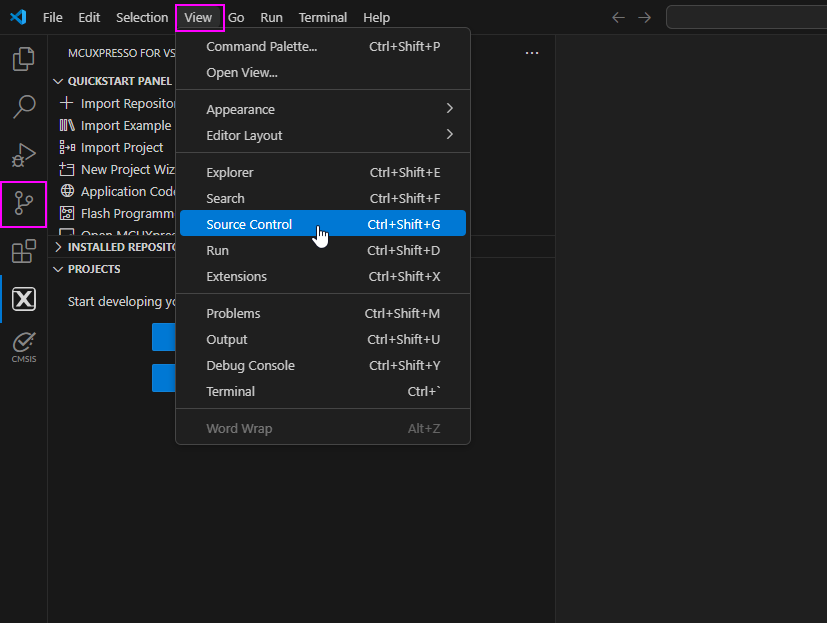Image resolution: width=827 pixels, height=623 pixels.
Task: Open the Explorer view in the activity bar
Action: coord(23,60)
